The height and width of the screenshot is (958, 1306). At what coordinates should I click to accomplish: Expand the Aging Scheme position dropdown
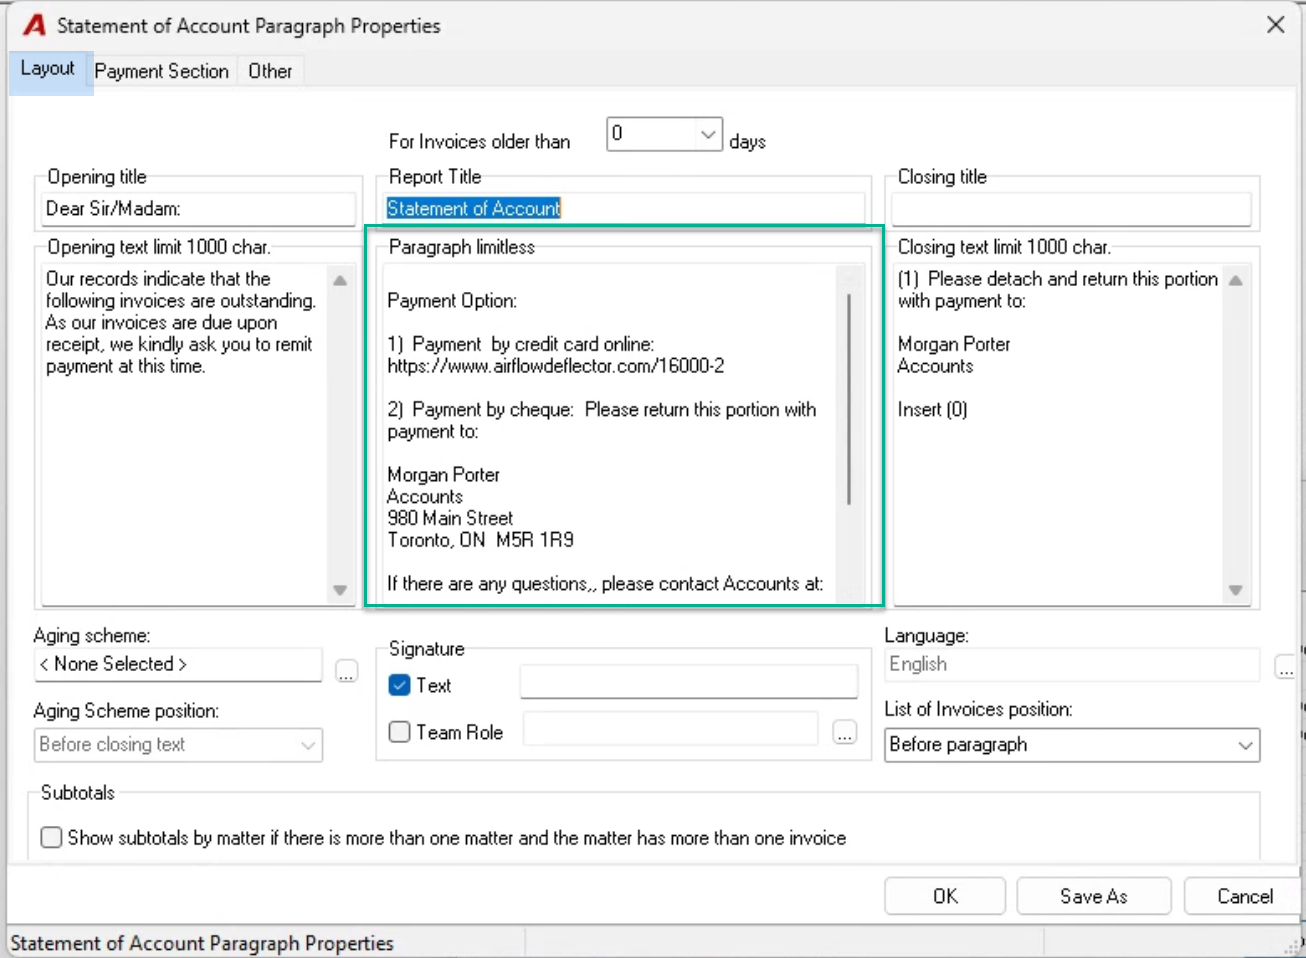coord(308,745)
